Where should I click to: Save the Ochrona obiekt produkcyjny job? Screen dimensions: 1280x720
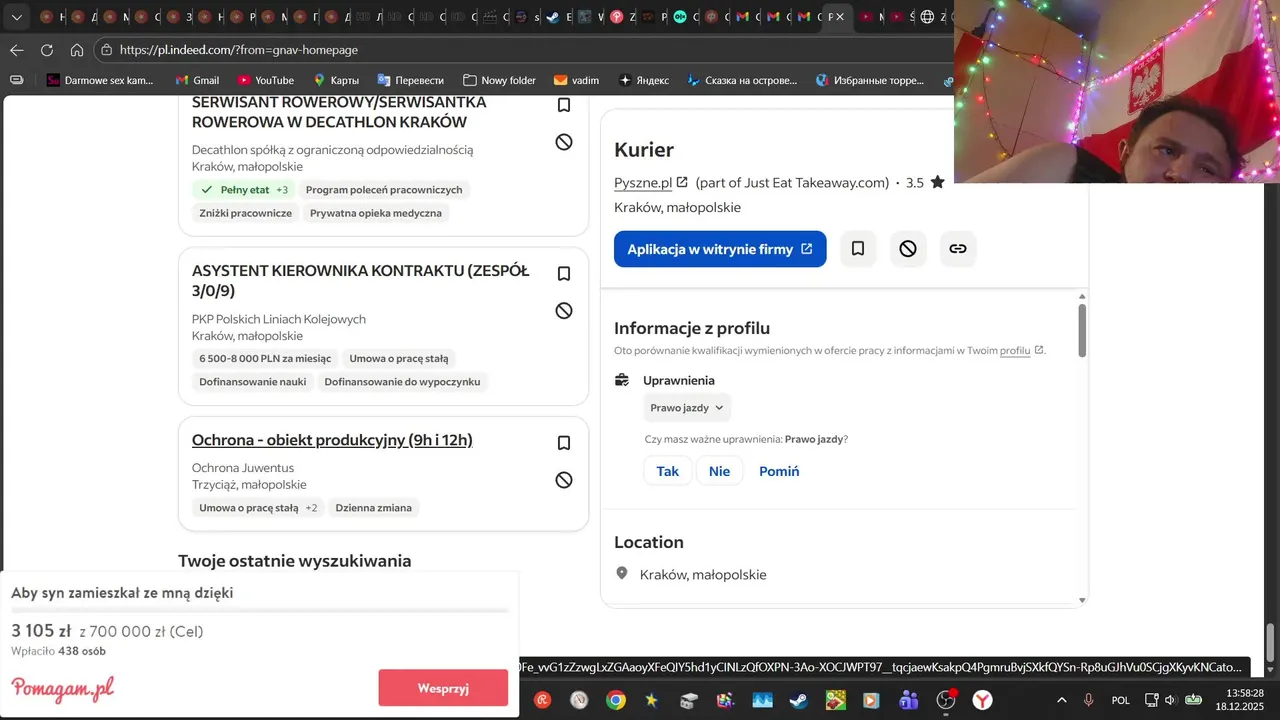coord(564,443)
